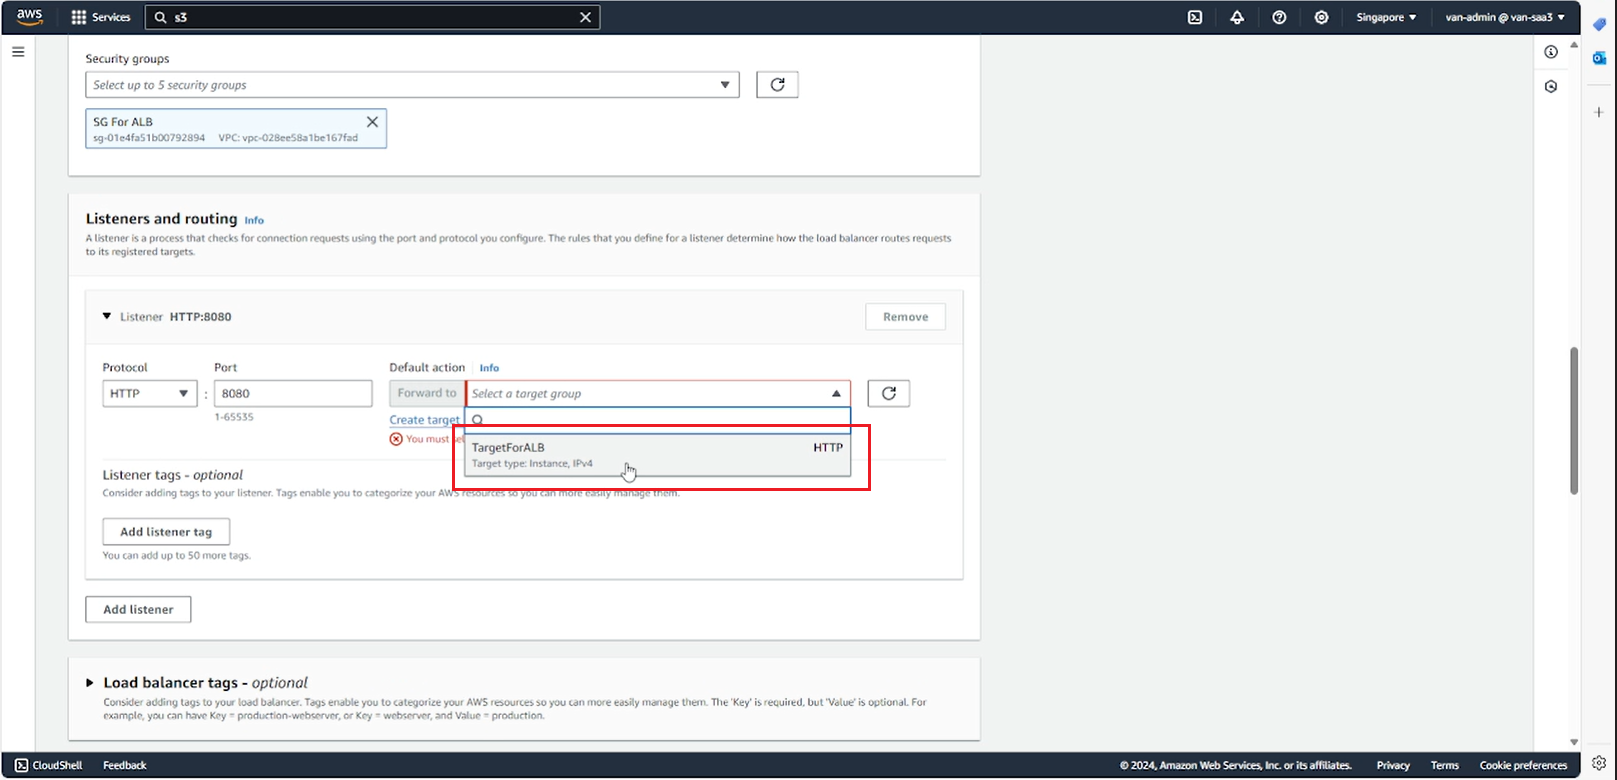1617x780 pixels.
Task: Open the Singapore region dropdown
Action: (1386, 17)
